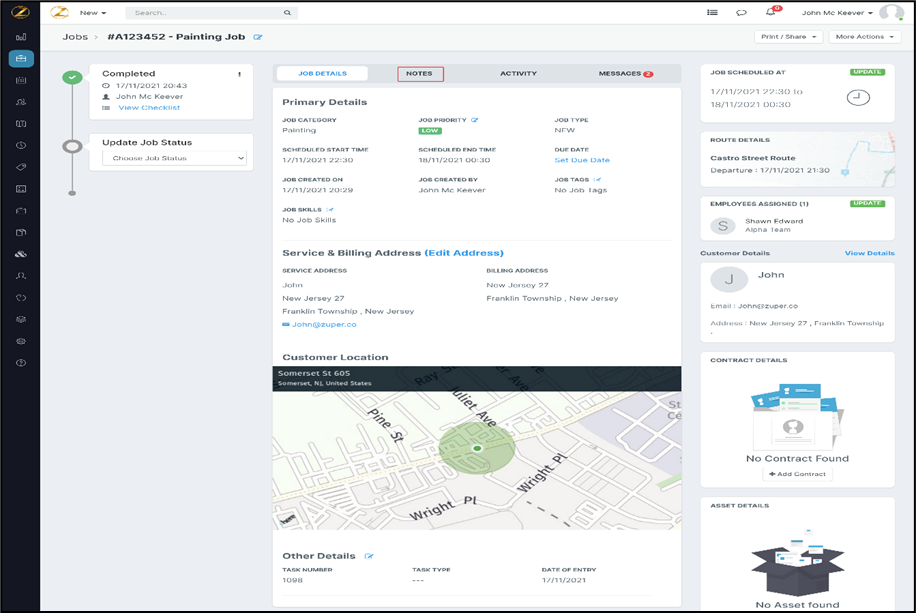Image resolution: width=916 pixels, height=613 pixels.
Task: Click the edit pencil beside Painting Job title
Action: [258, 37]
